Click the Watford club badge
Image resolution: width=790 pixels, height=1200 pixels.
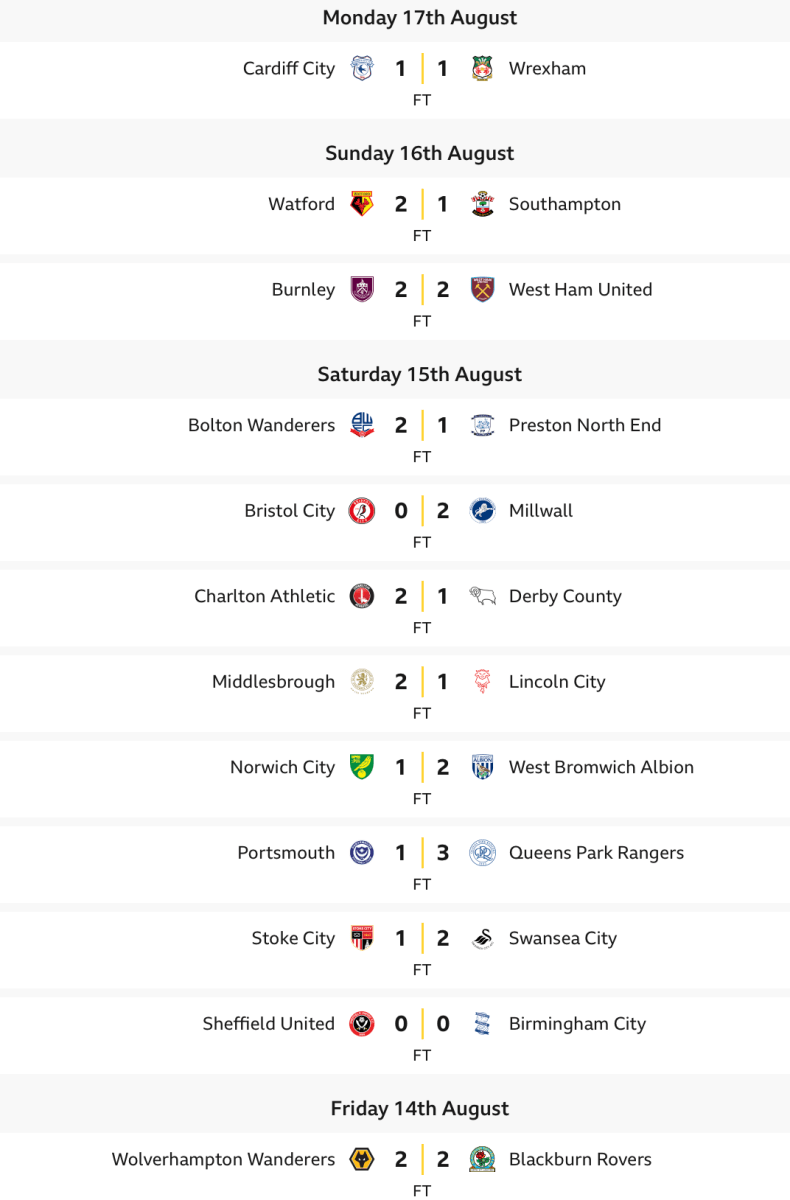click(x=362, y=204)
